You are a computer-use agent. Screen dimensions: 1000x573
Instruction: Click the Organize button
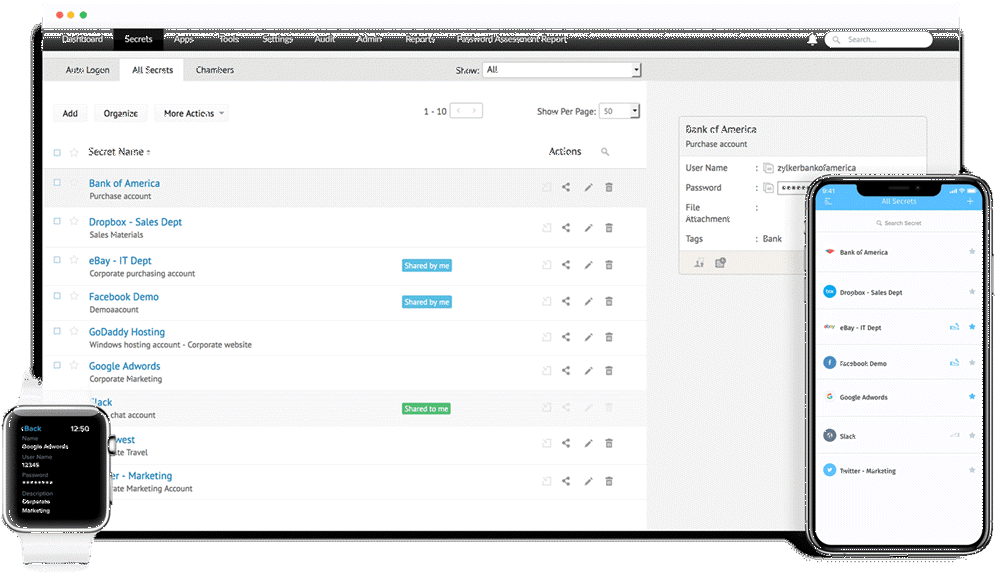(x=121, y=113)
